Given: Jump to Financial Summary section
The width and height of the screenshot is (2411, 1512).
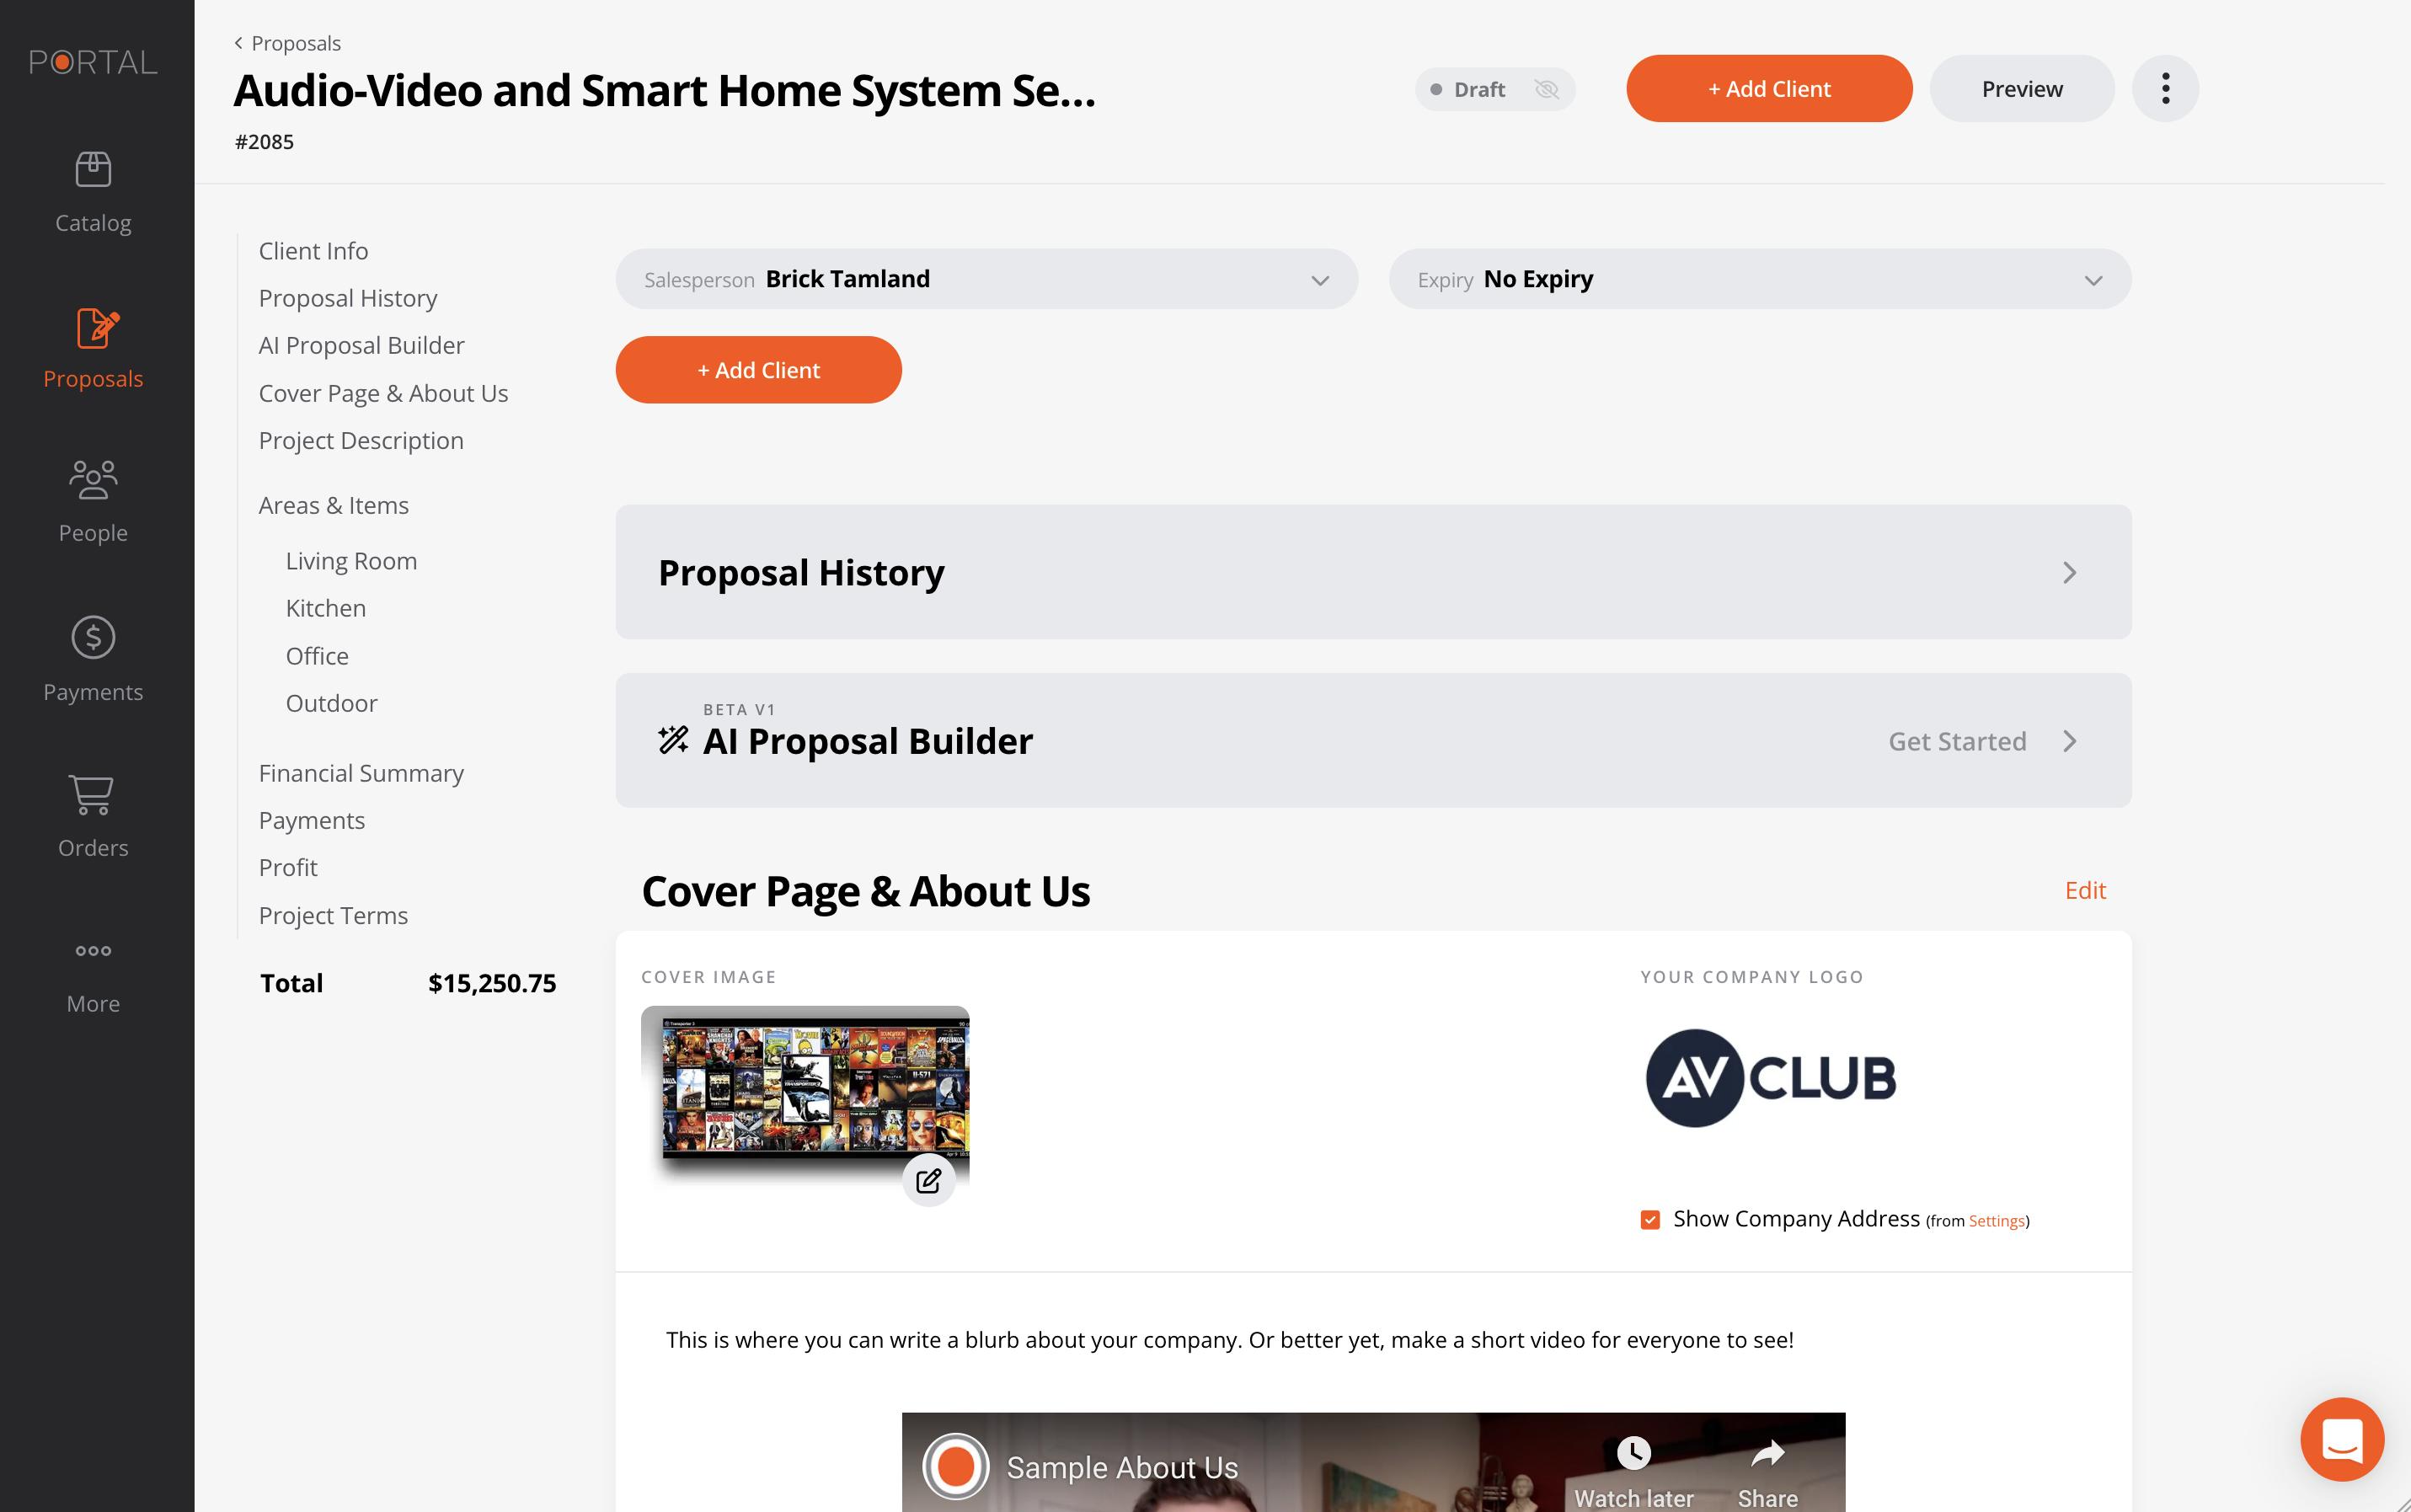Looking at the screenshot, I should pyautogui.click(x=361, y=773).
